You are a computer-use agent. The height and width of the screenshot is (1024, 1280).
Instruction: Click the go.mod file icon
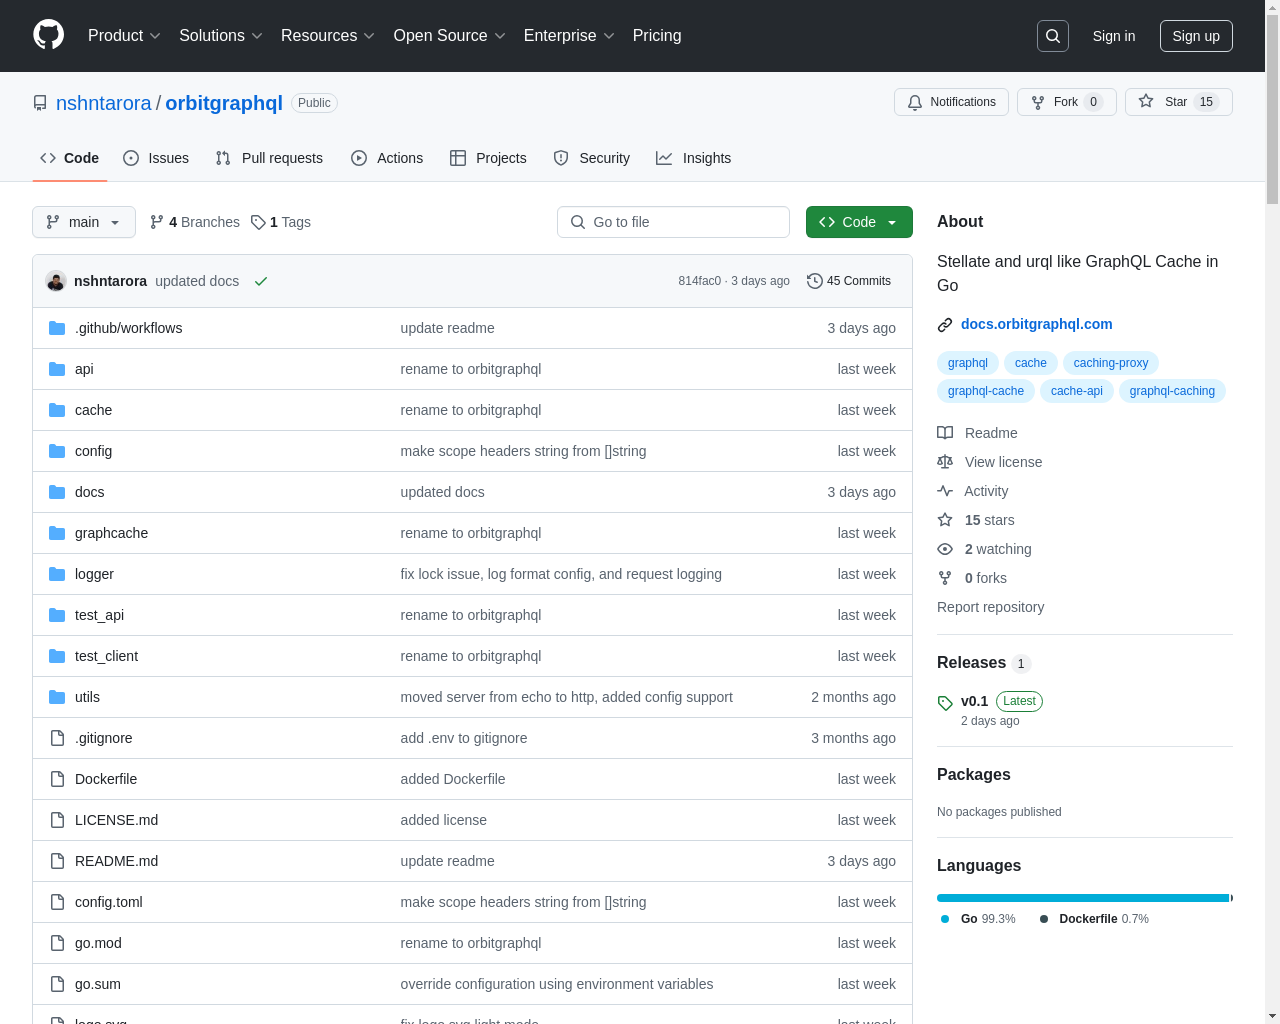pyautogui.click(x=57, y=943)
